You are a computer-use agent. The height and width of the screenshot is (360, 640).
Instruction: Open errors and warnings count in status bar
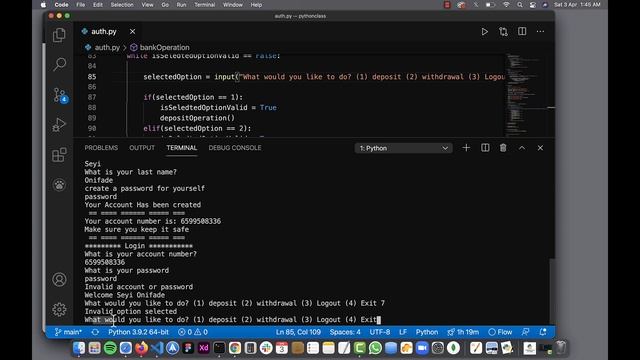(x=193, y=332)
